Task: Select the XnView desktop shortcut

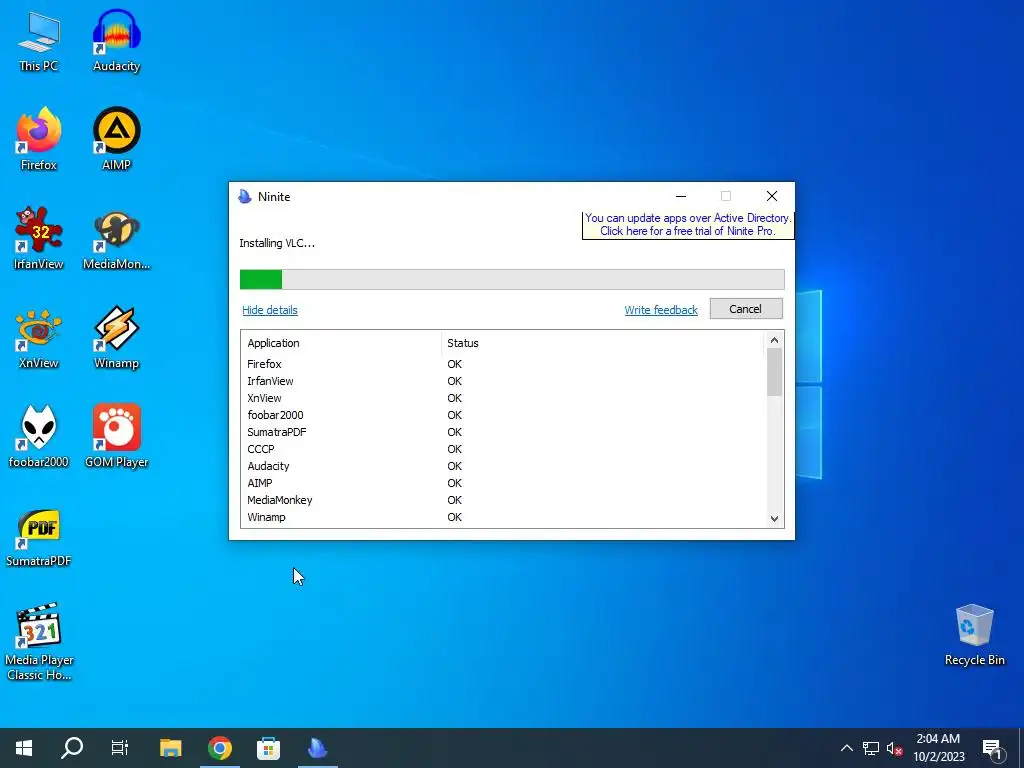Action: click(x=39, y=338)
